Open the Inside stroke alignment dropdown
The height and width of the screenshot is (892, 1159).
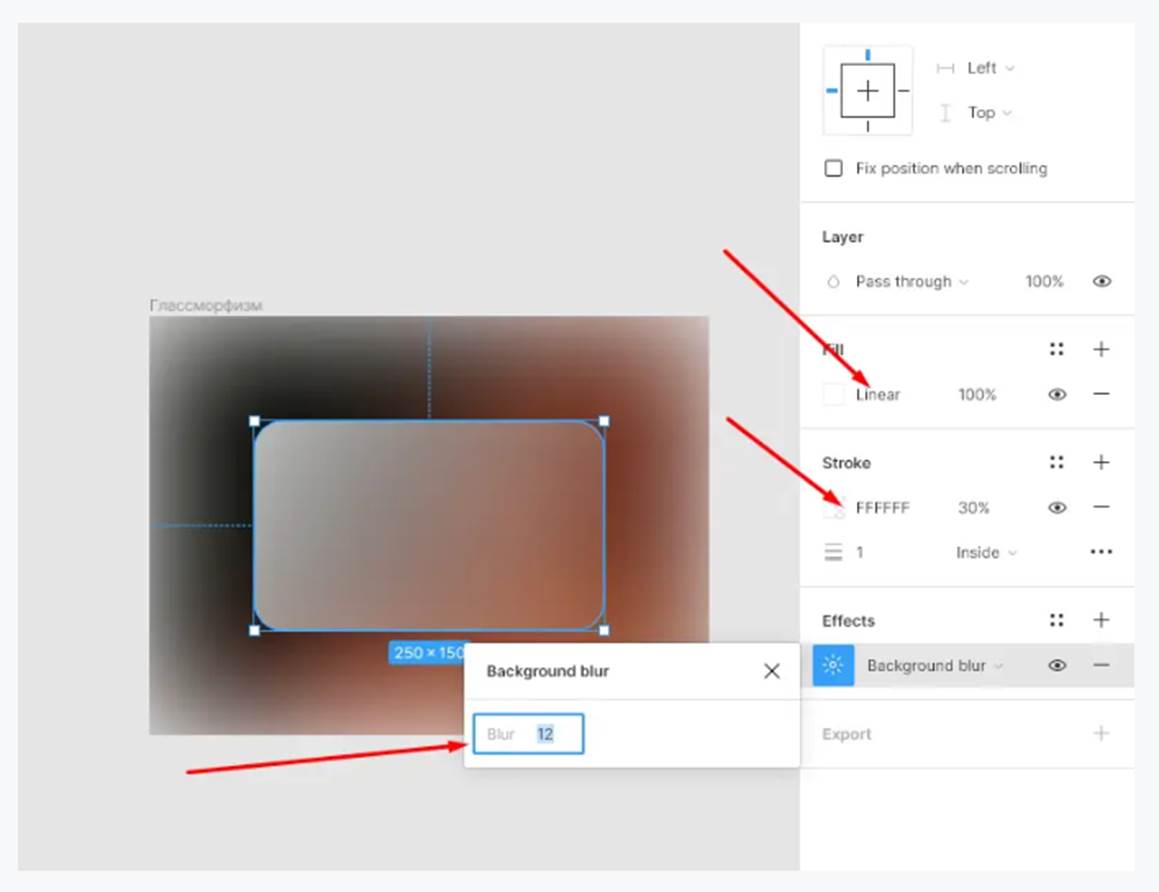tap(985, 552)
